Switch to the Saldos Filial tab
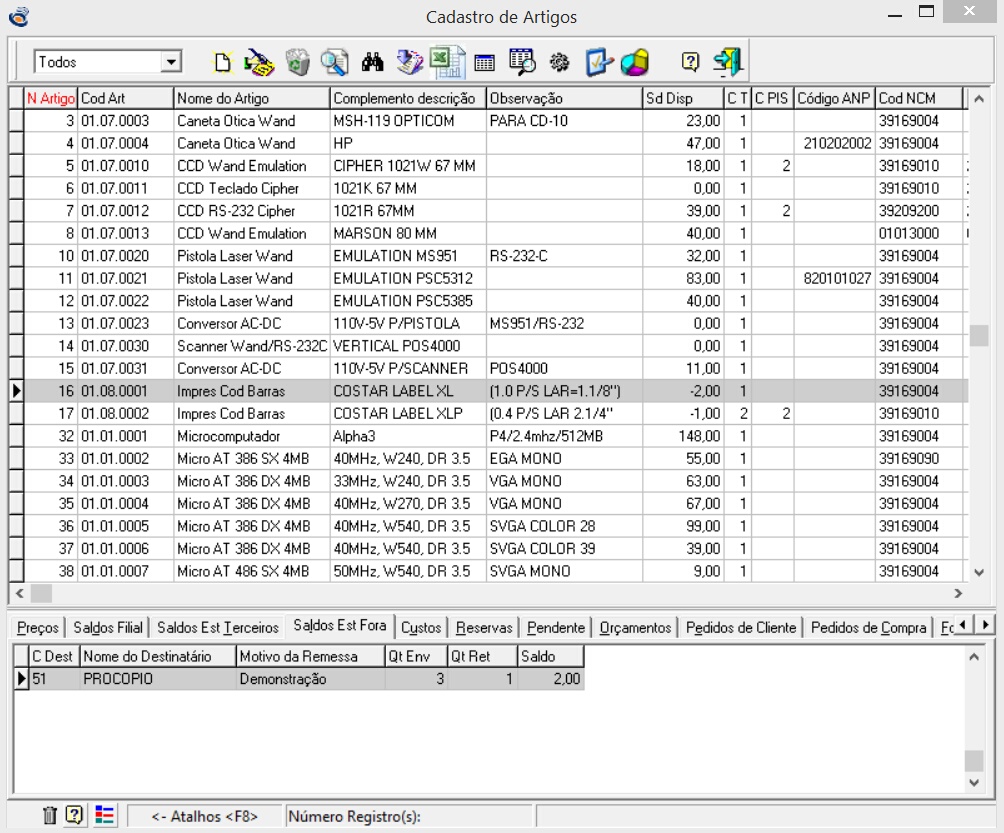1004x833 pixels. click(x=108, y=627)
